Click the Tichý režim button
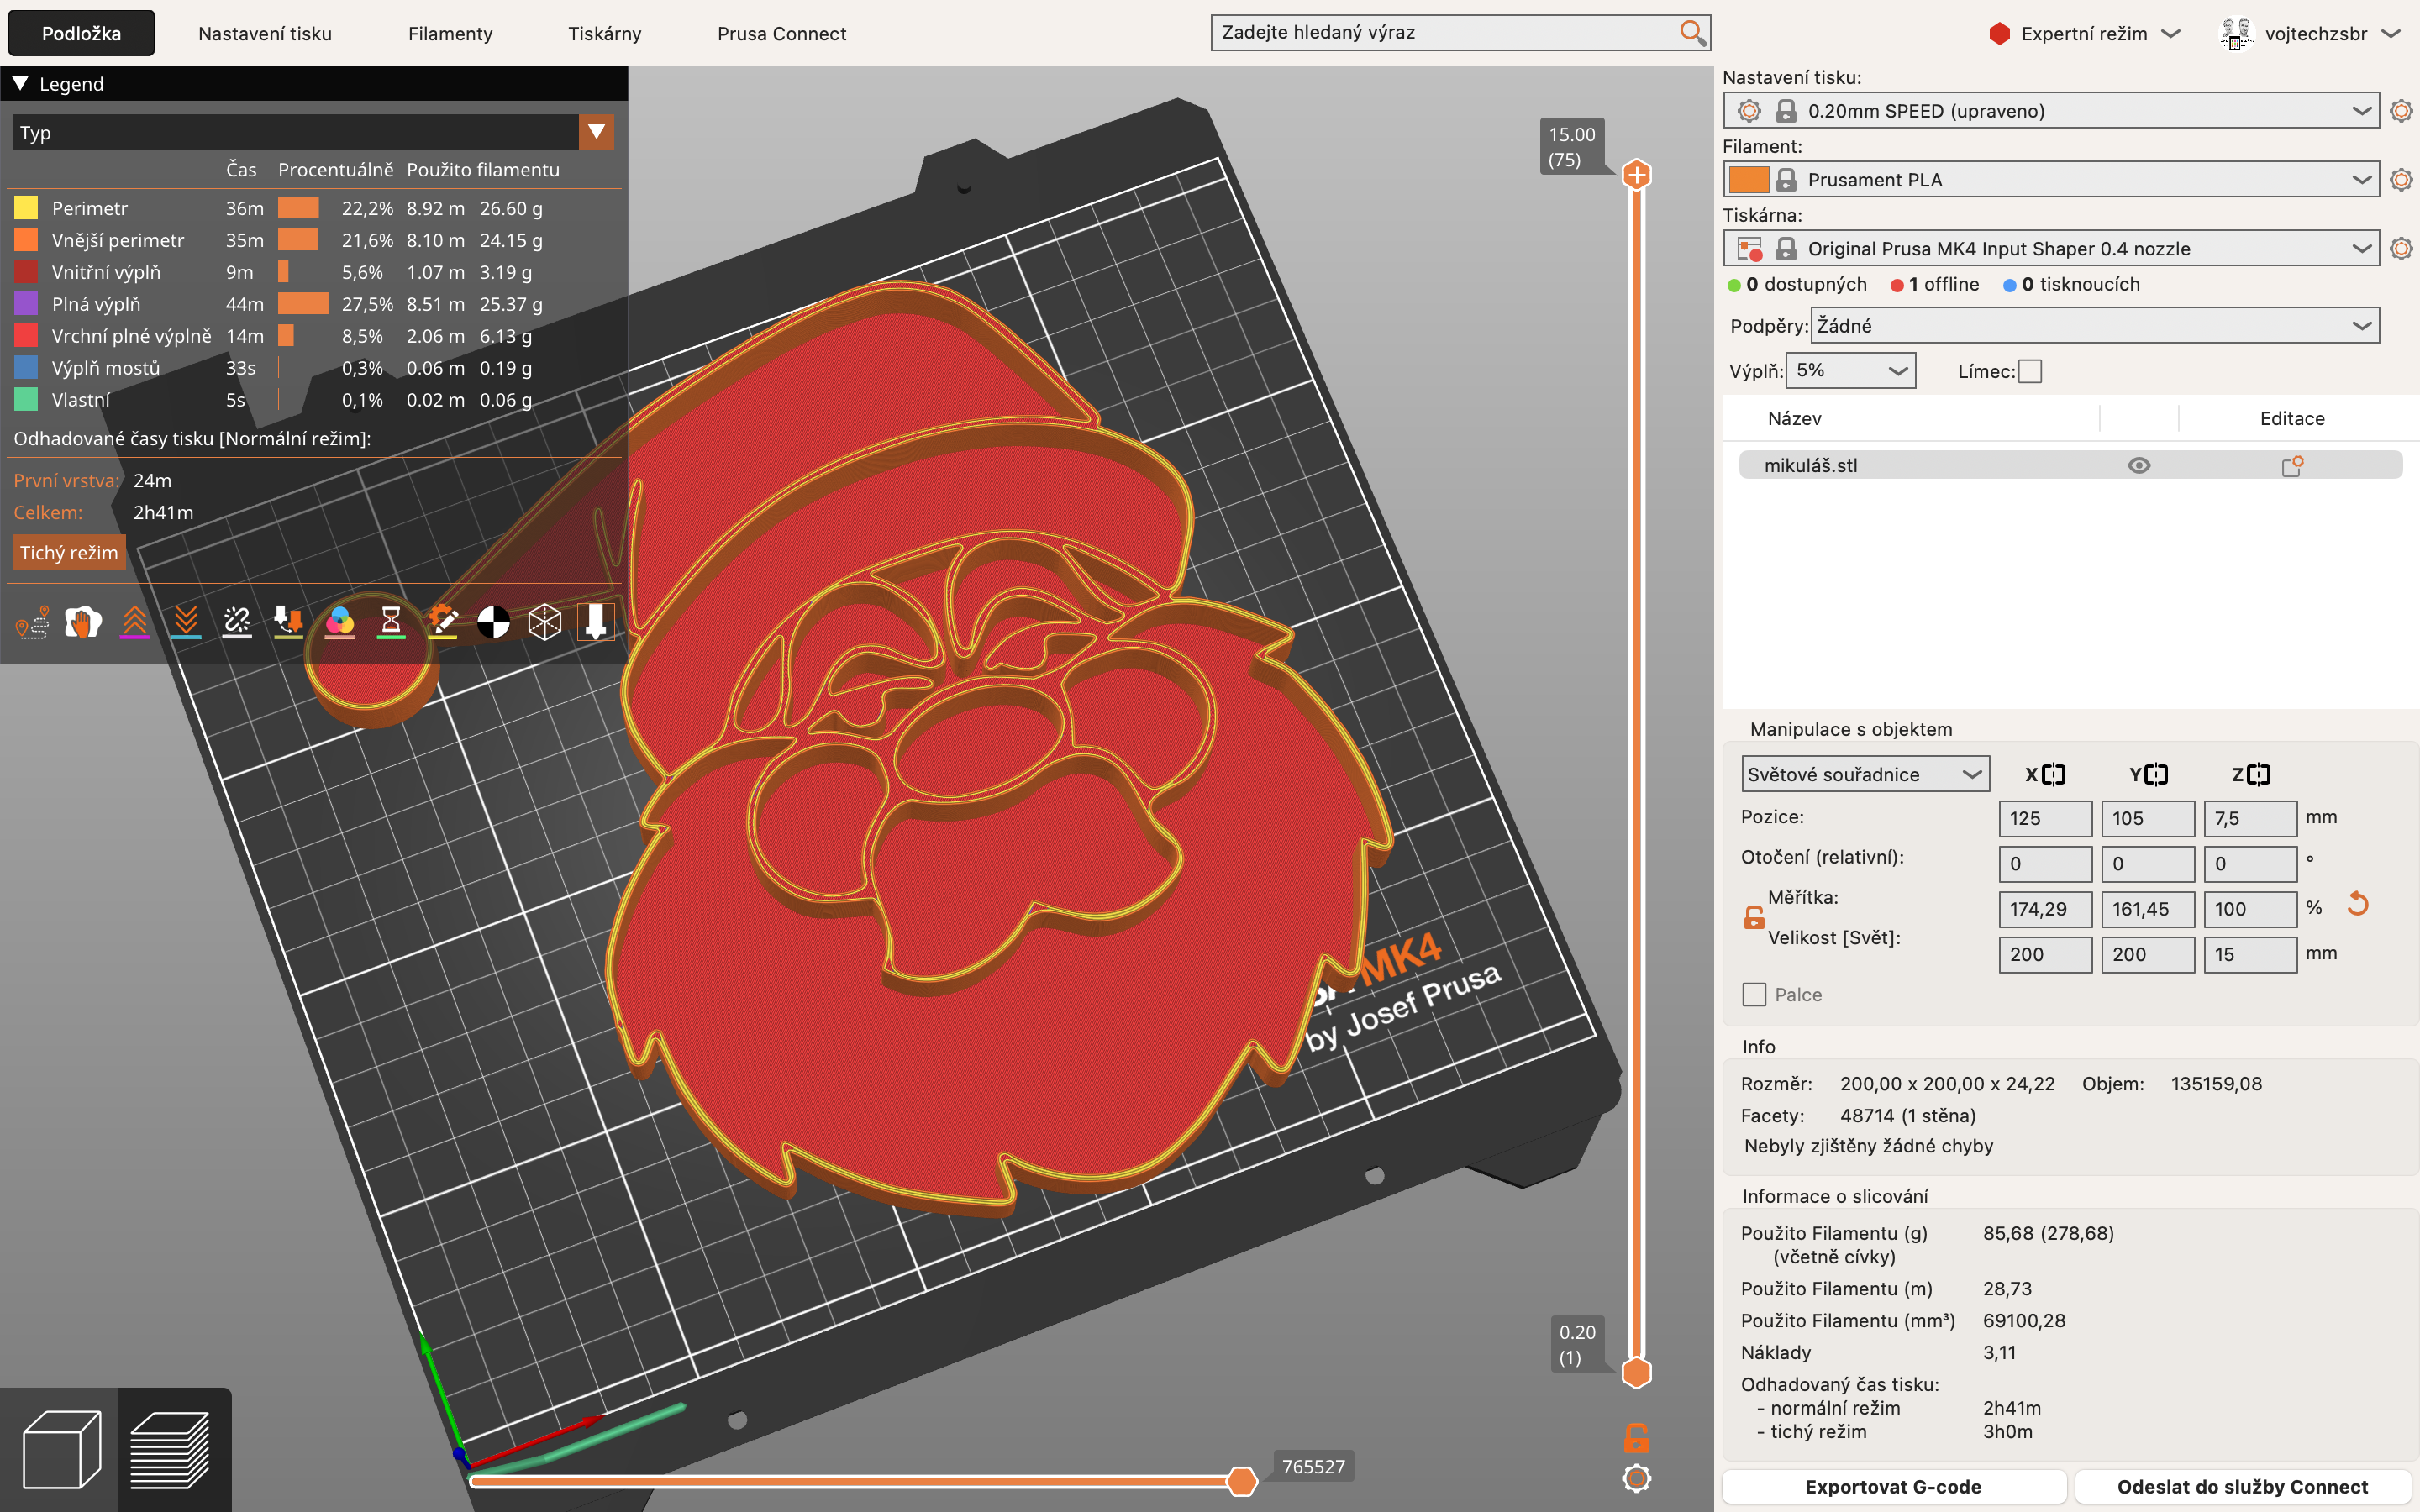2420x1512 pixels. tap(68, 552)
